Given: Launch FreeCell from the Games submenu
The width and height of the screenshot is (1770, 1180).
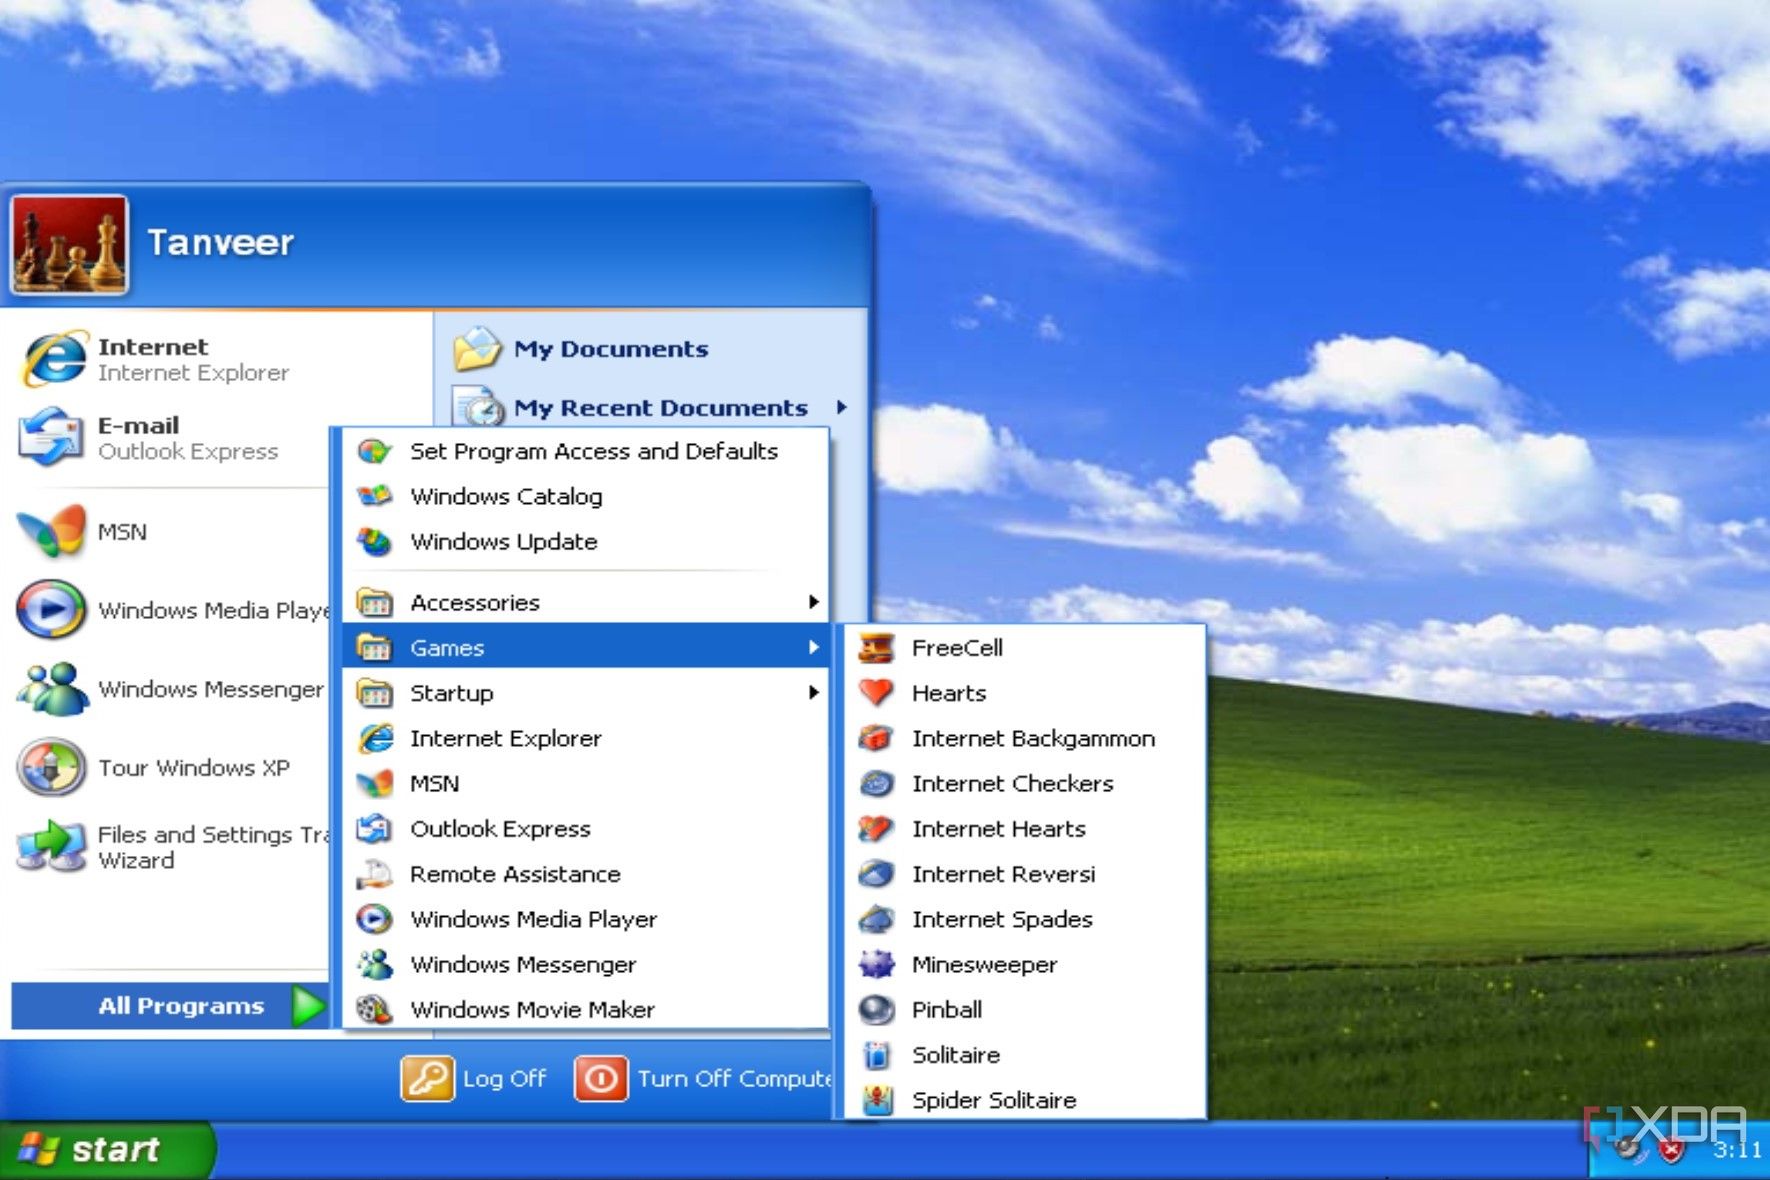Looking at the screenshot, I should [x=955, y=647].
